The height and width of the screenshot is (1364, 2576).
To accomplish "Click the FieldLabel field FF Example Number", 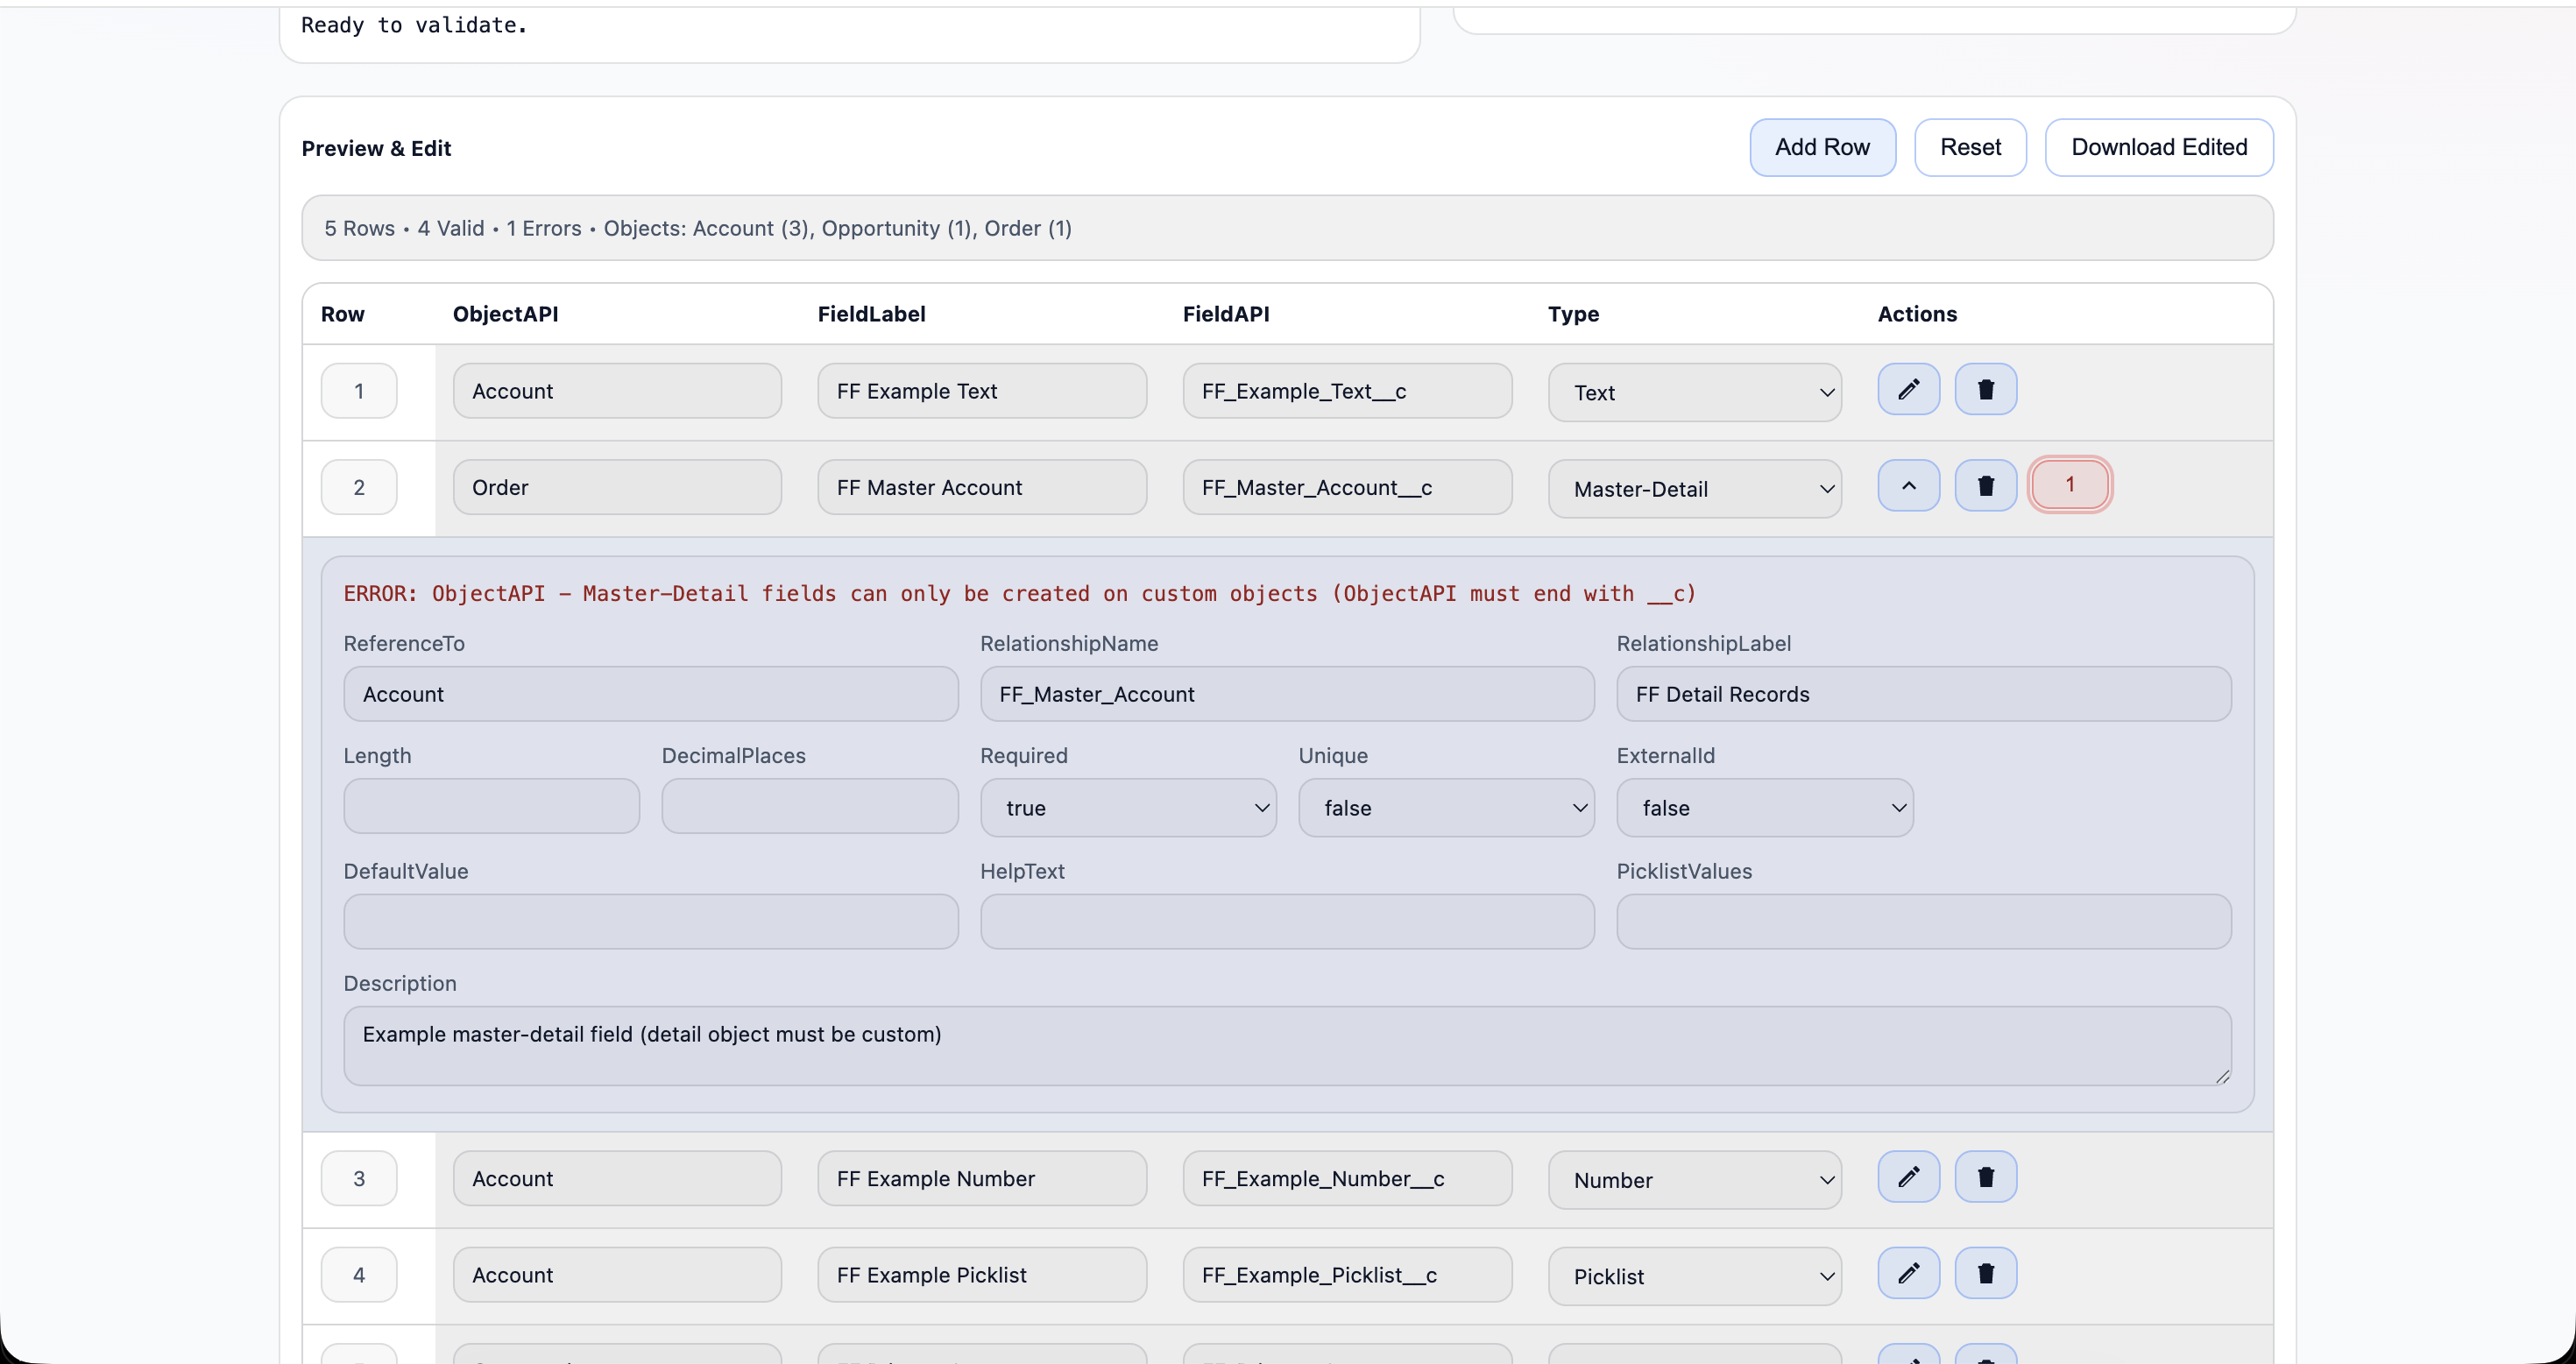I will (982, 1178).
